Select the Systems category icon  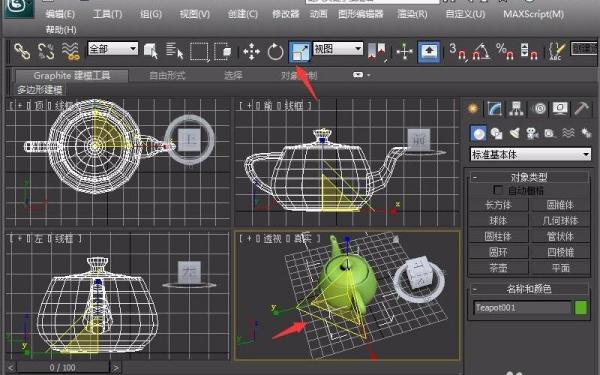tap(586, 134)
